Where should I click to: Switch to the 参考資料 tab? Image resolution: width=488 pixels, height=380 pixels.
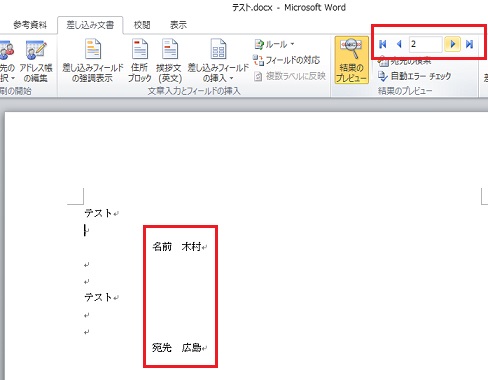pyautogui.click(x=30, y=25)
